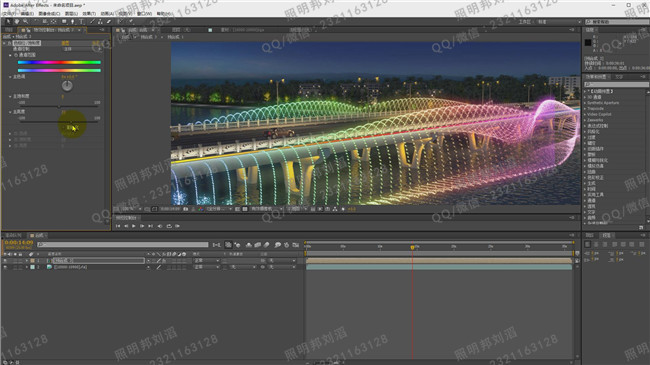Click the timeline layer search field
The image size is (650, 365).
123,245
